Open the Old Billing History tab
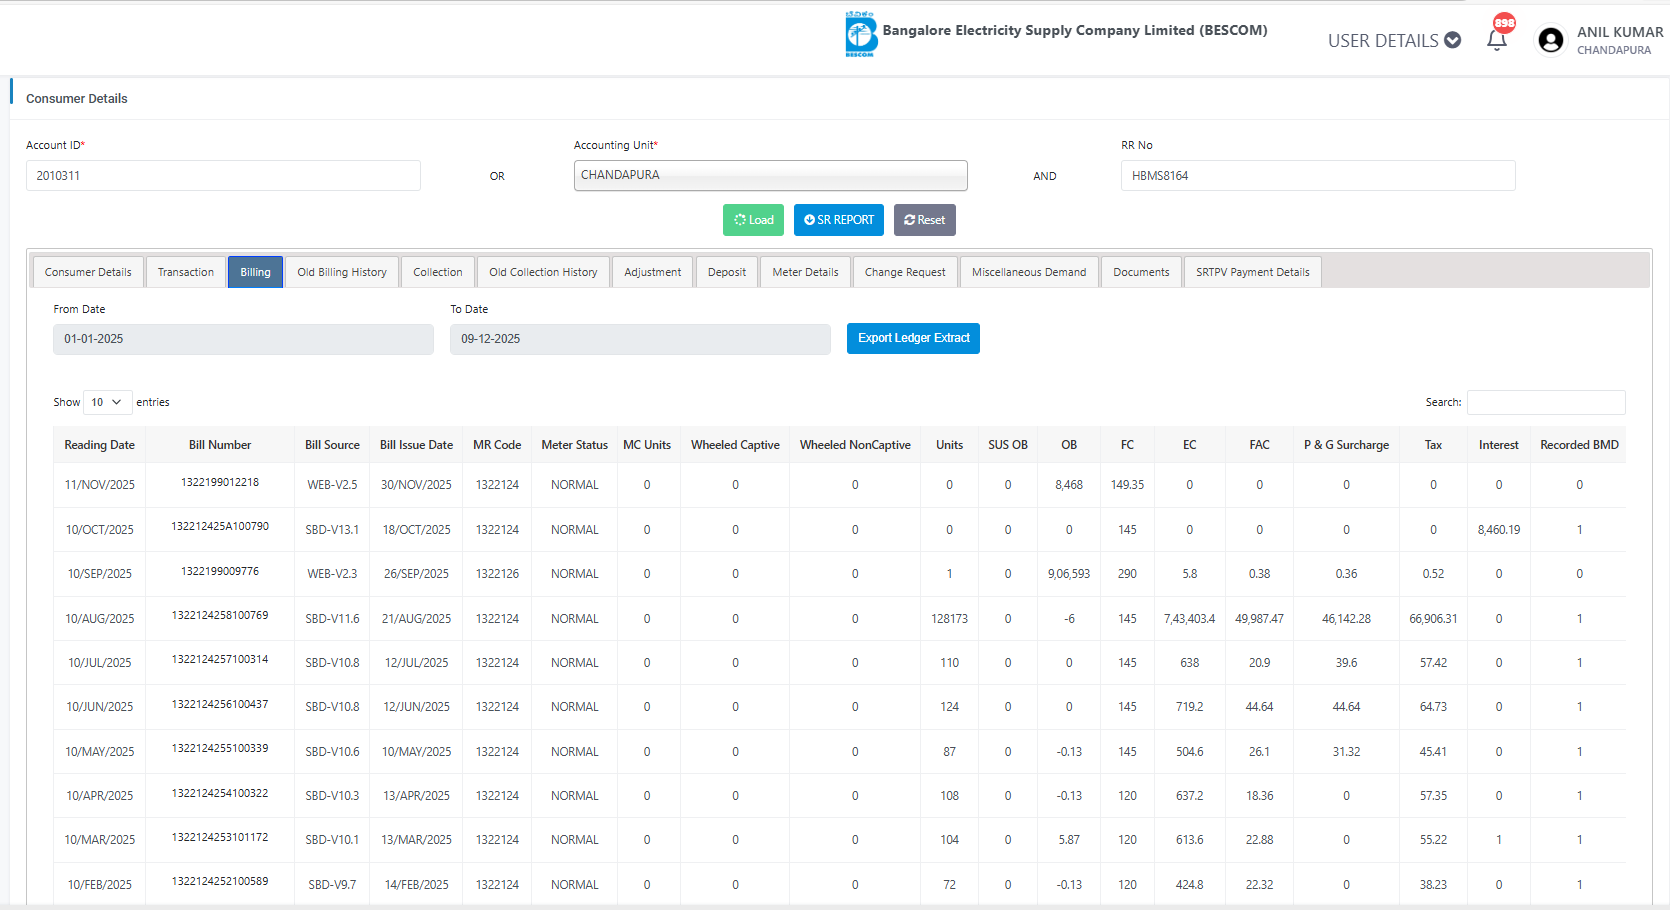This screenshot has width=1670, height=910. pyautogui.click(x=342, y=272)
